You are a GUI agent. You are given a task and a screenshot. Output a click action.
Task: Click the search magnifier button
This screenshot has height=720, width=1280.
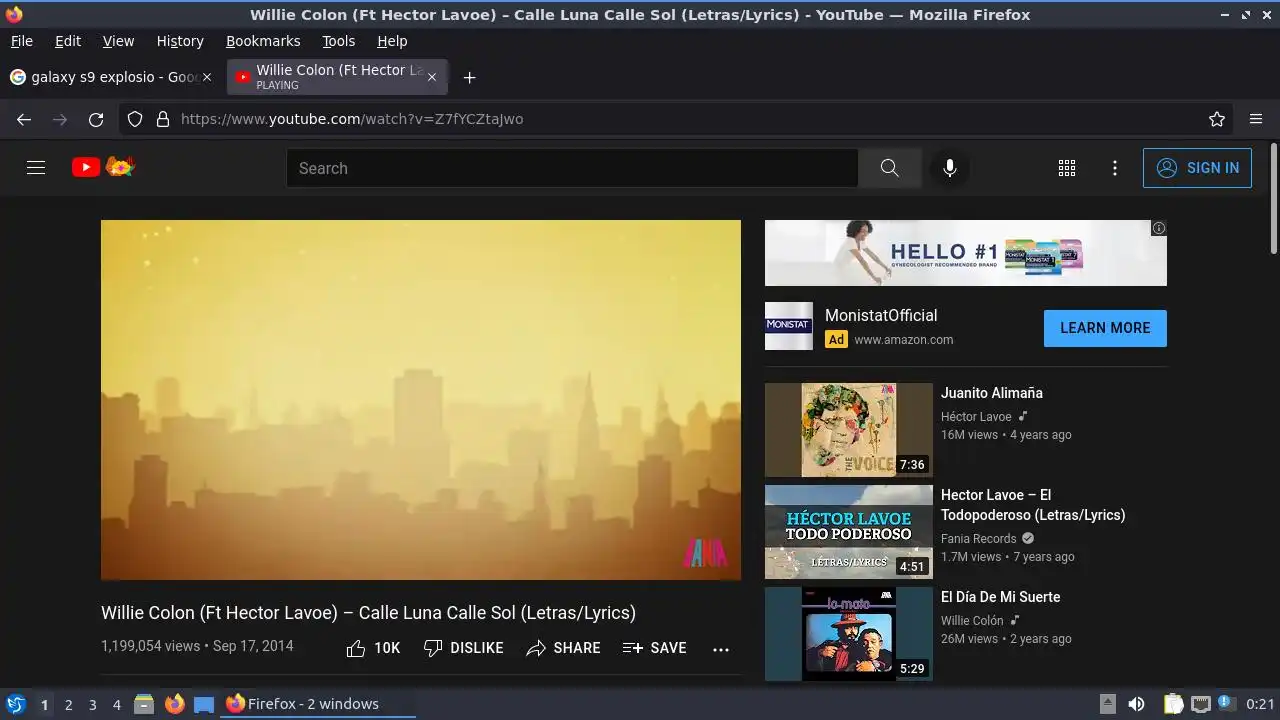889,168
